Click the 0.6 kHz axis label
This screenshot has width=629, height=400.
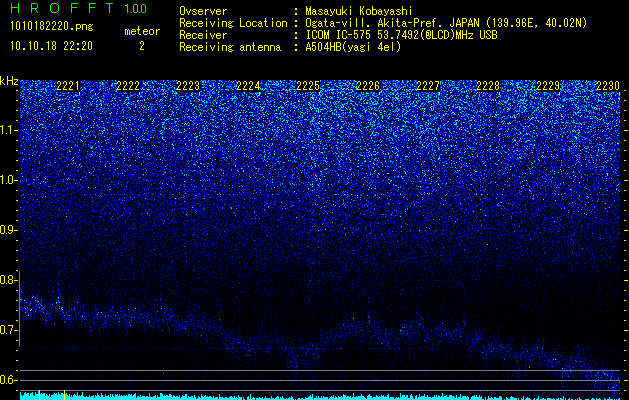(x=8, y=380)
